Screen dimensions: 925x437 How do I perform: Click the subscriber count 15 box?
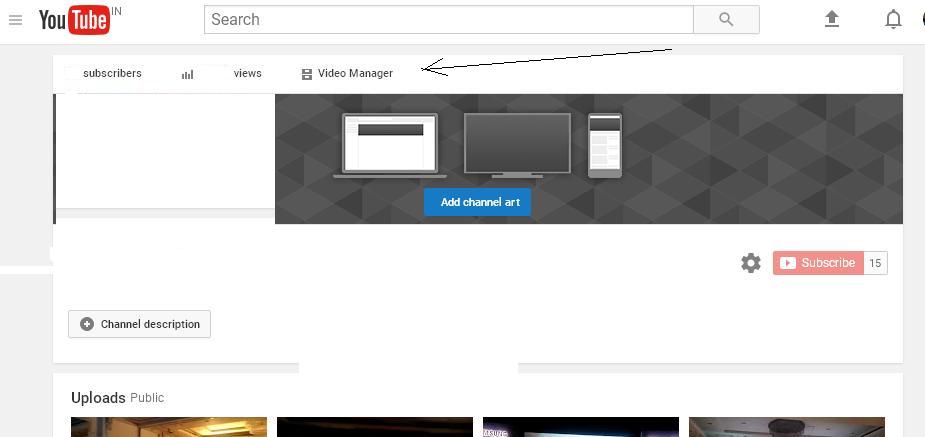[875, 263]
